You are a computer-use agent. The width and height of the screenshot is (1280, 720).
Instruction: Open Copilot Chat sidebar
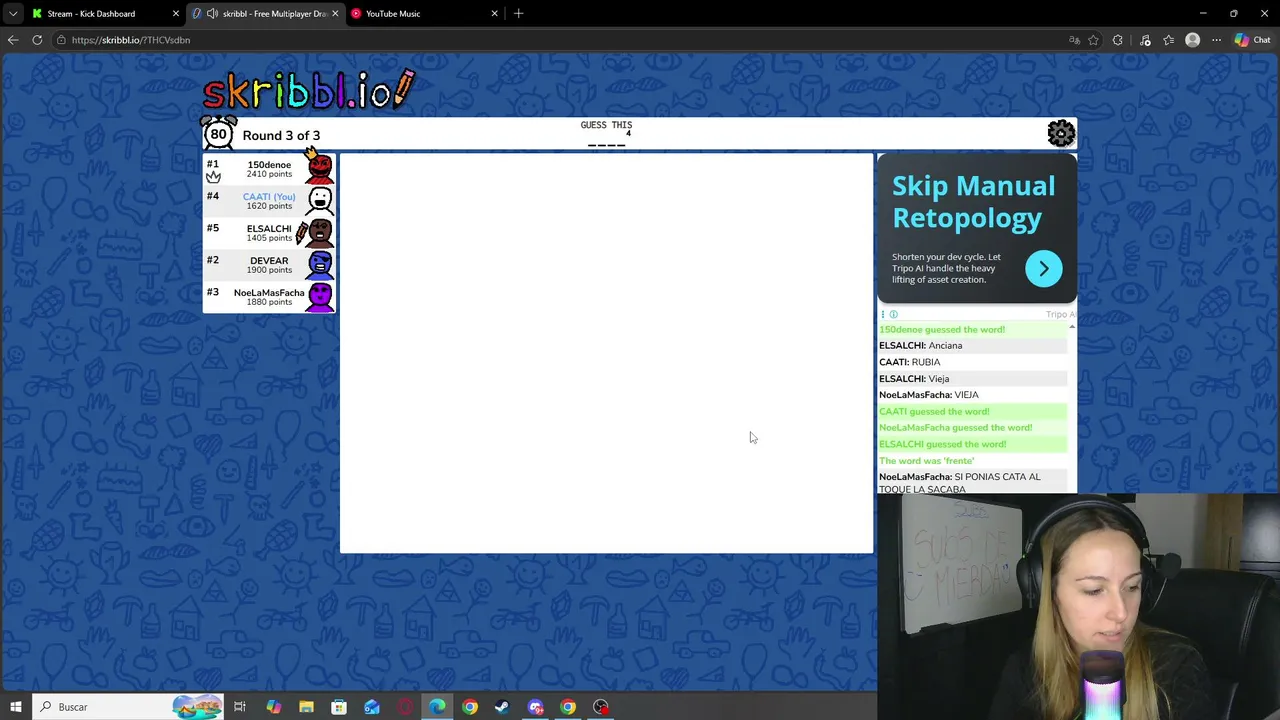1252,40
